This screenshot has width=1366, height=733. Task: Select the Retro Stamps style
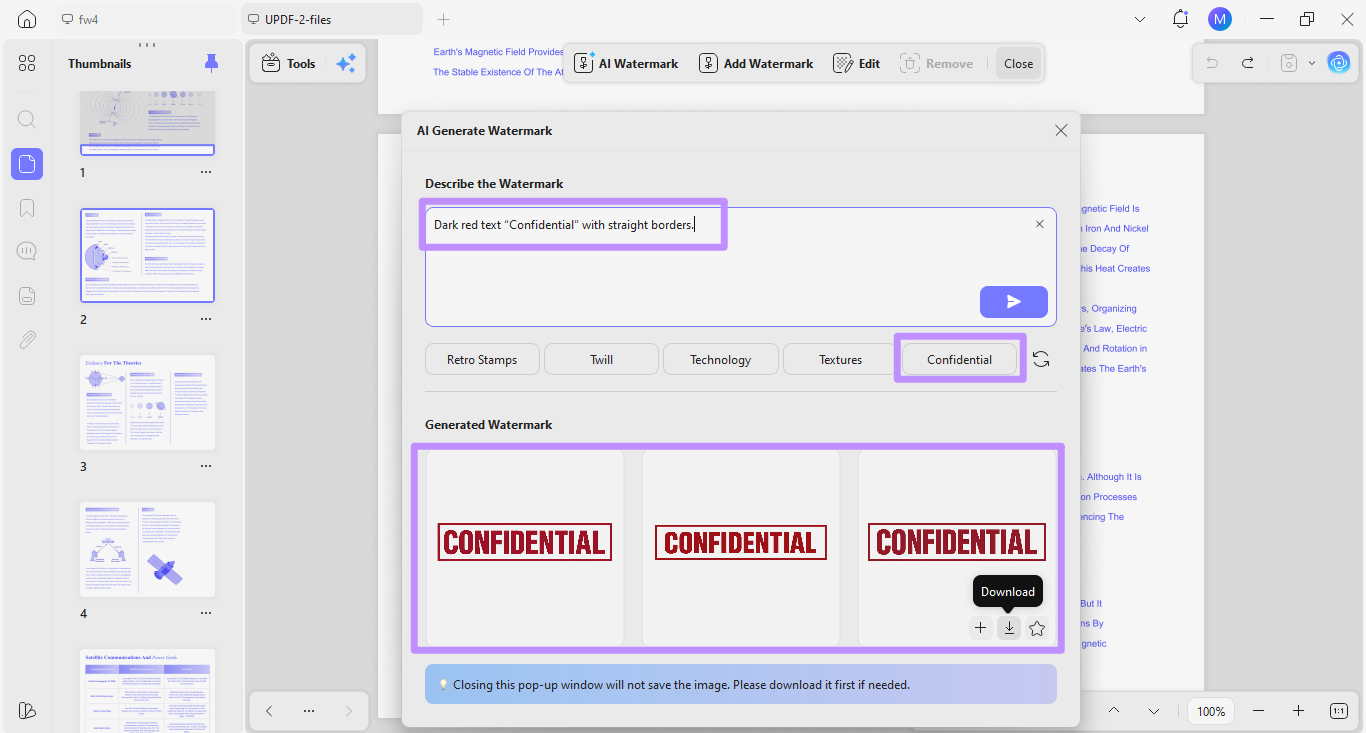pyautogui.click(x=482, y=360)
